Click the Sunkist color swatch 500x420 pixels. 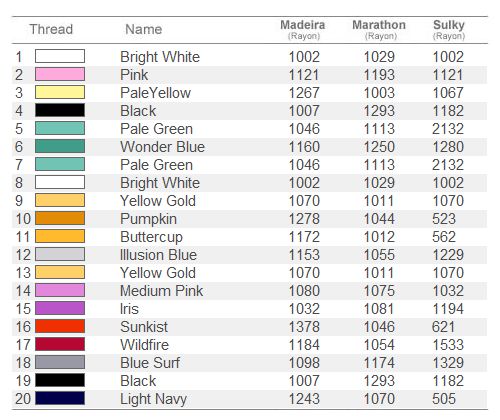[60, 326]
